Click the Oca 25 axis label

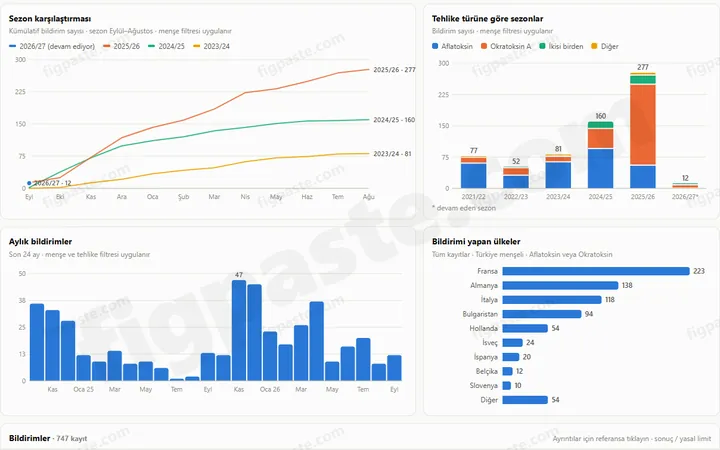[83, 389]
